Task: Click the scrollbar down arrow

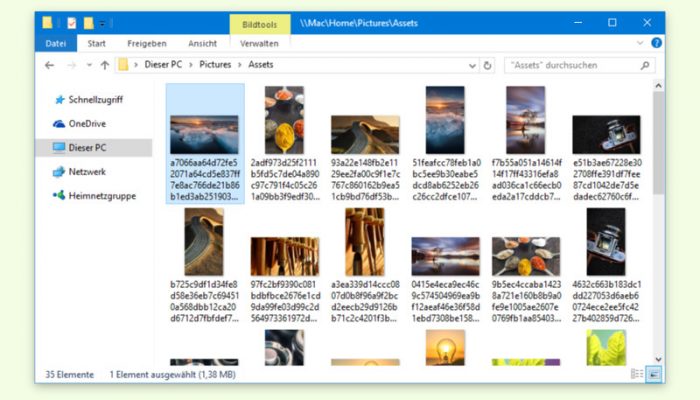Action: (658, 359)
